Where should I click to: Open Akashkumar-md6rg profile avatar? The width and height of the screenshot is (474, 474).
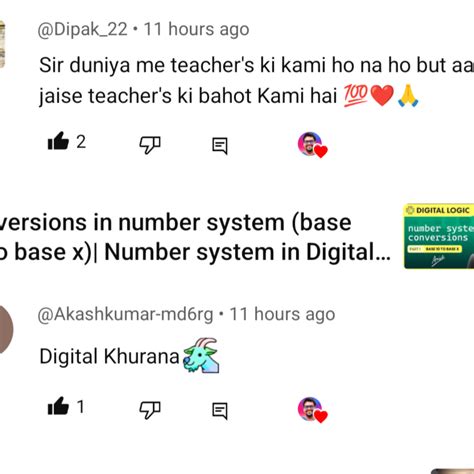[x=6, y=329]
